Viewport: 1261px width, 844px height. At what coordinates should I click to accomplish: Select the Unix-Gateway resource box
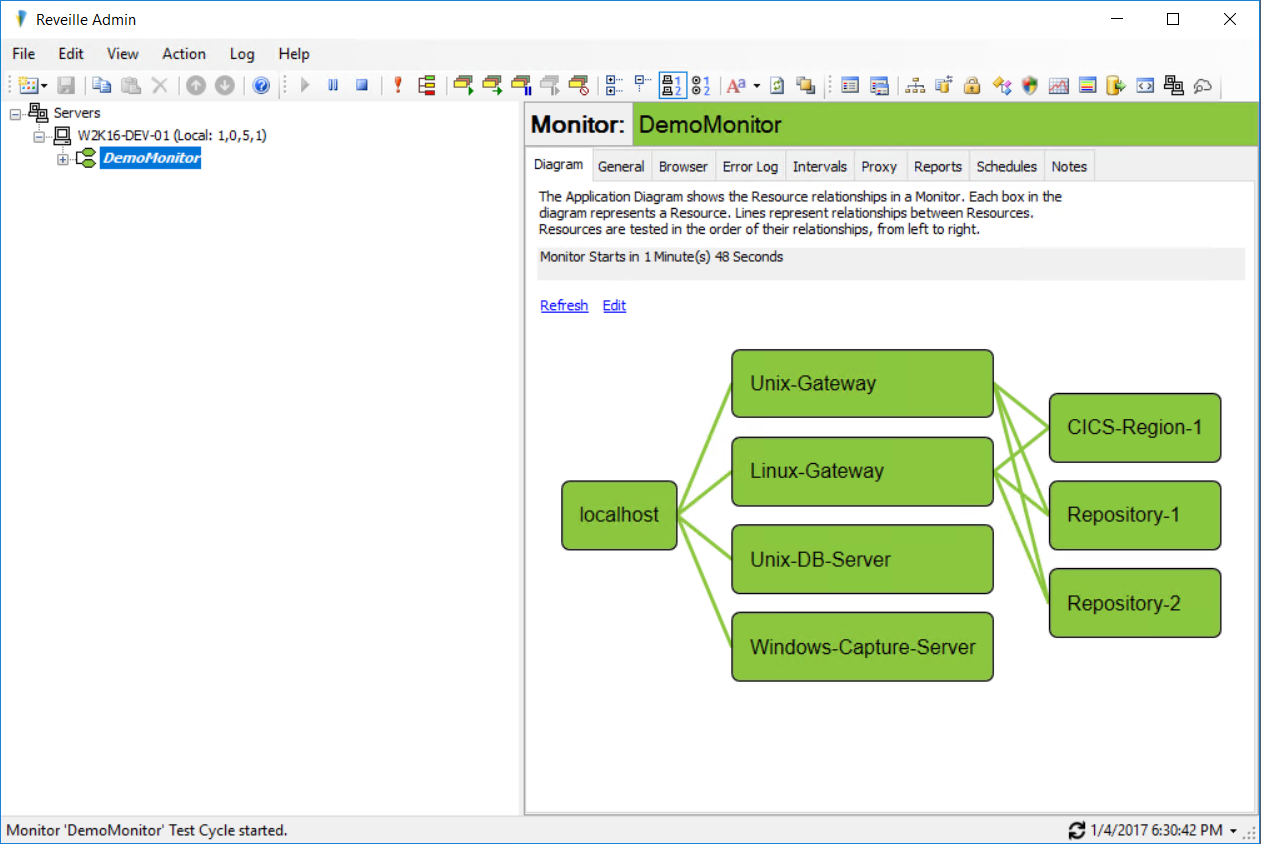[862, 383]
